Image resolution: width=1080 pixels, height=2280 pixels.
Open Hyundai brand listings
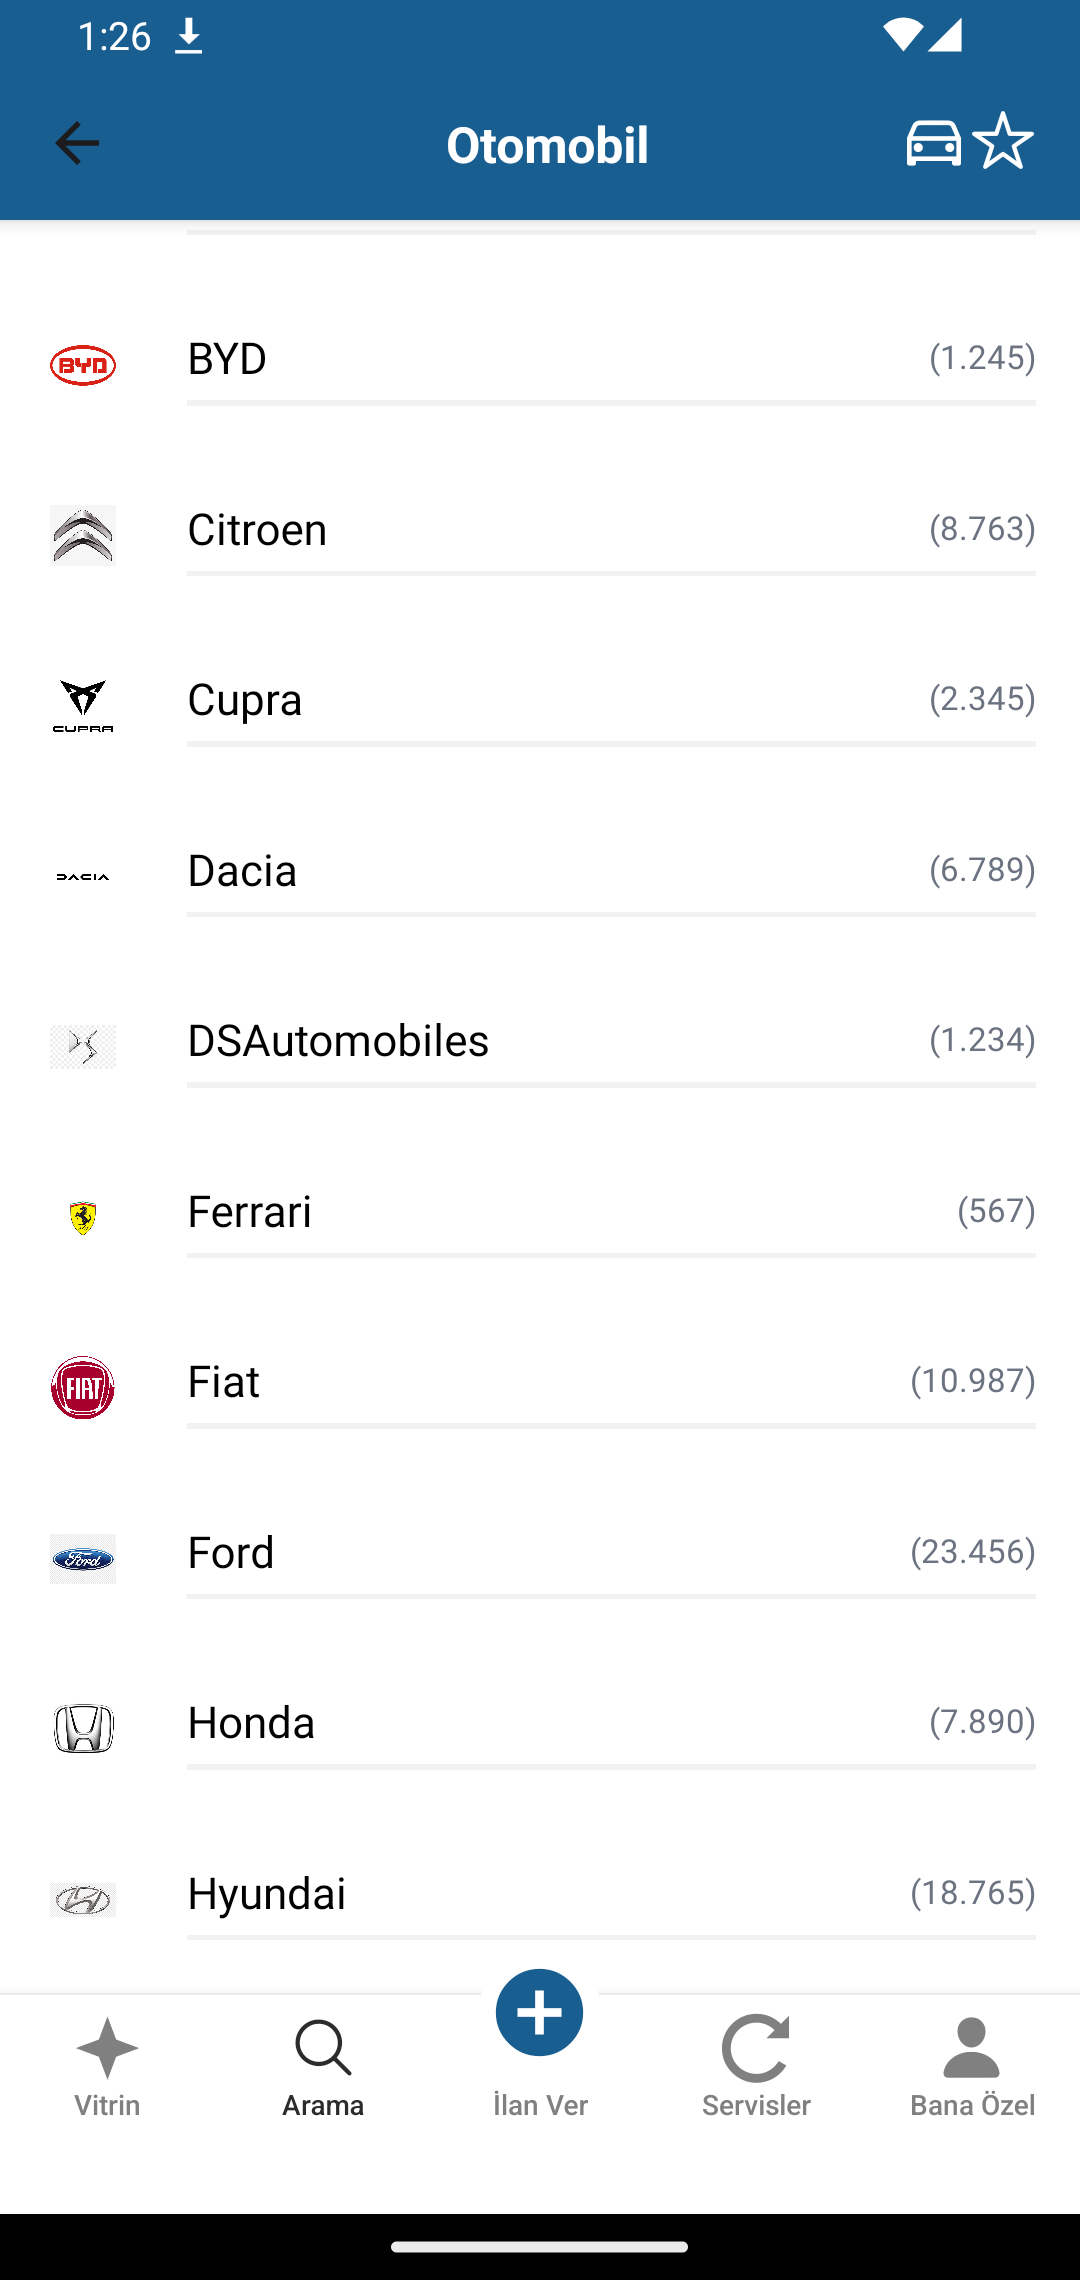coord(267,1894)
